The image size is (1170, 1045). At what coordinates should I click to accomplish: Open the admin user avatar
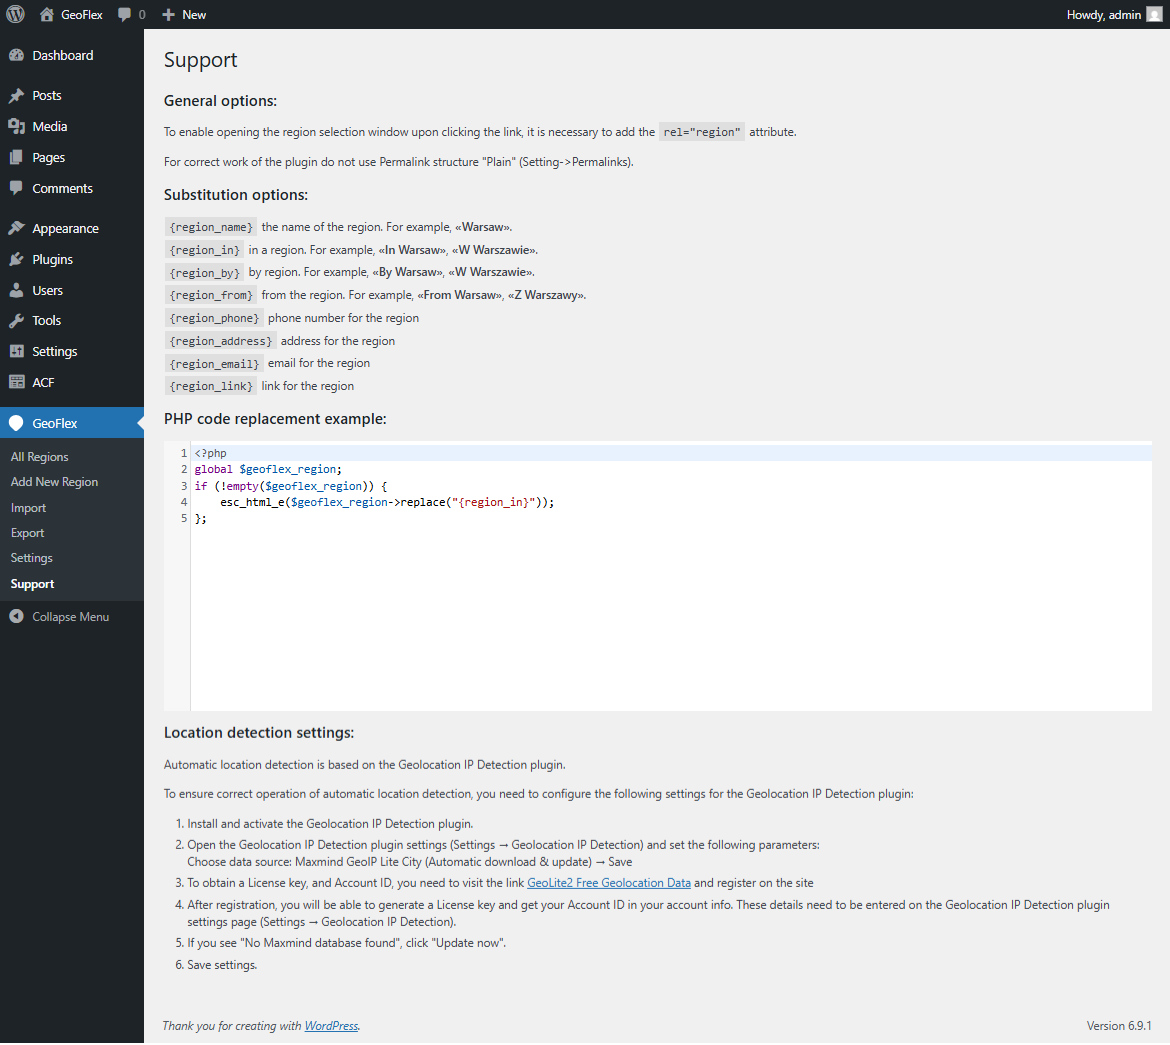coord(1154,14)
